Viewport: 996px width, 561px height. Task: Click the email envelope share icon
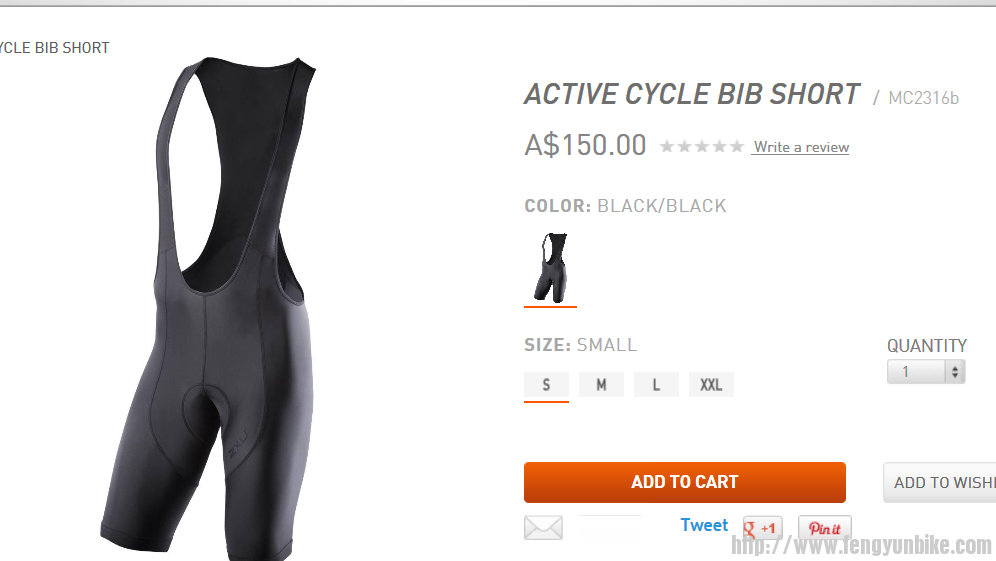pyautogui.click(x=543, y=527)
